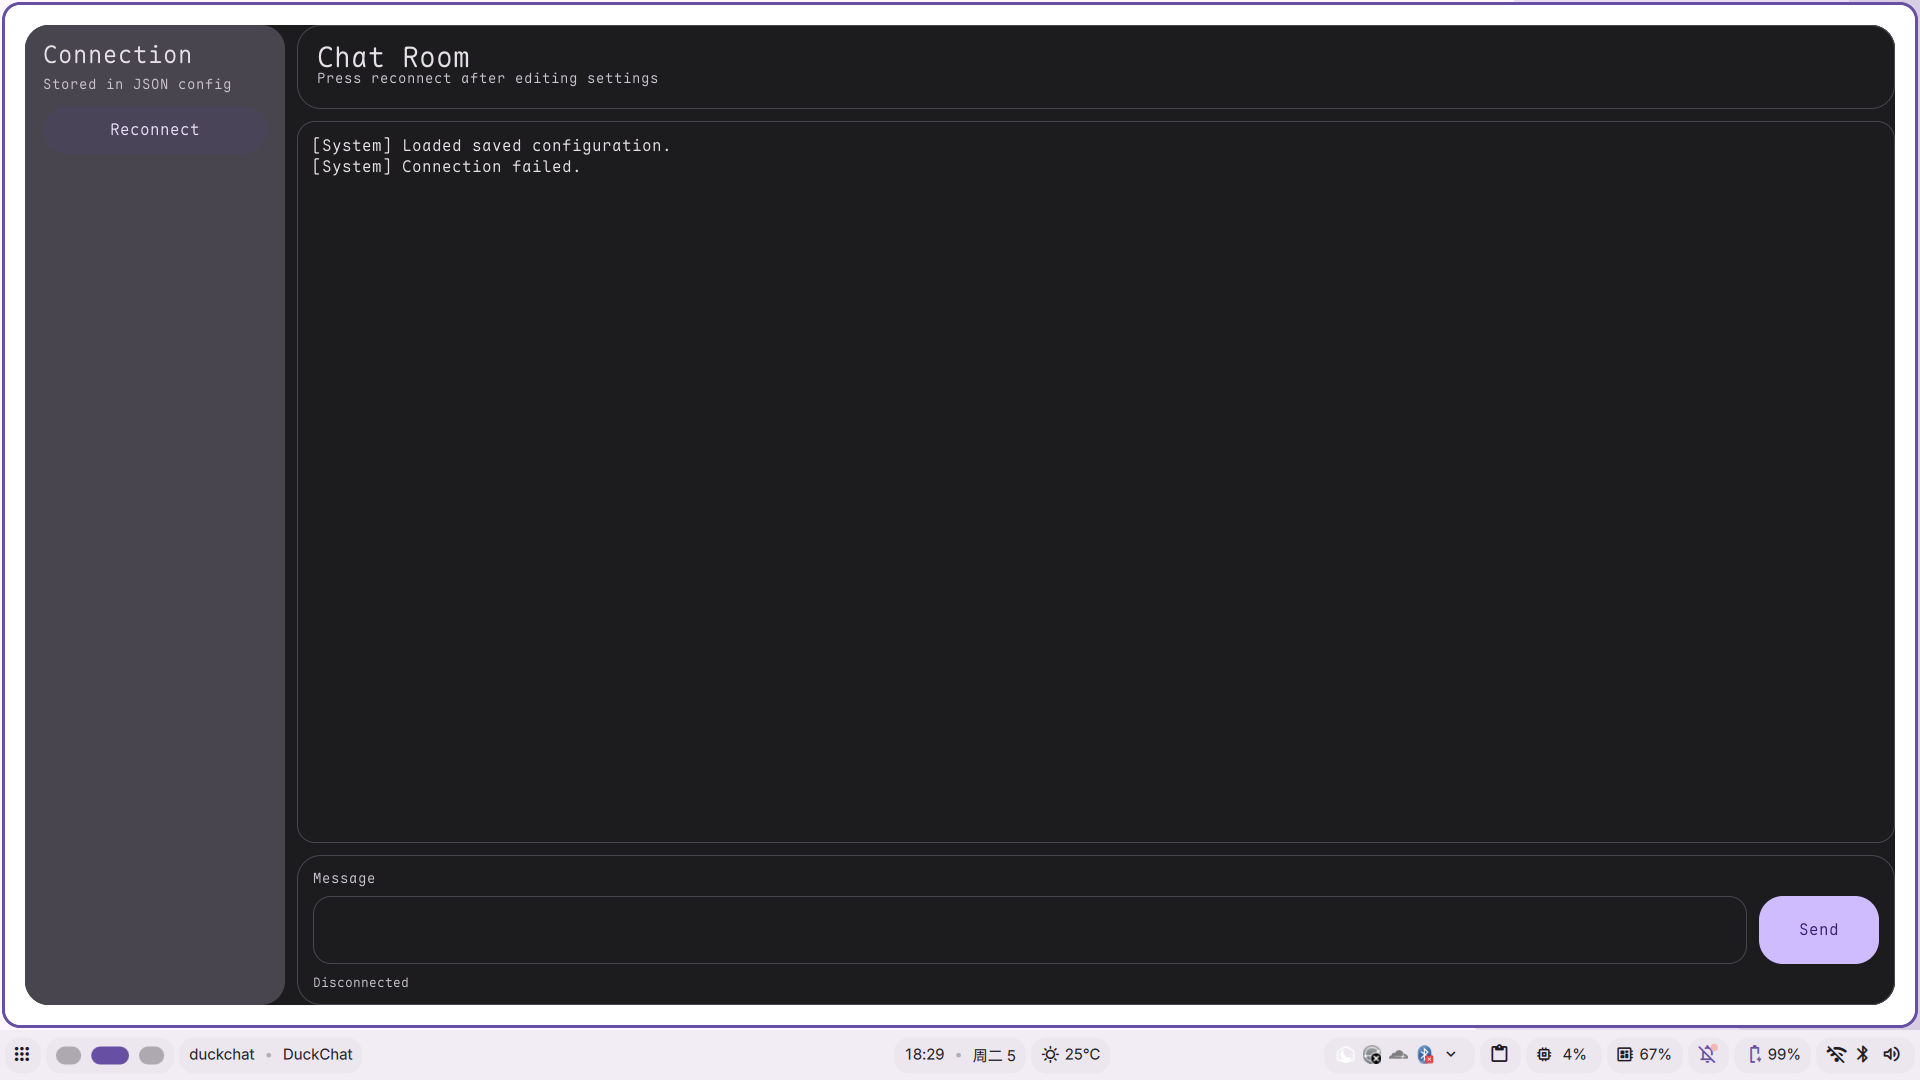Click the first faded tray app icon
This screenshot has width=1920, height=1080.
1346,1054
